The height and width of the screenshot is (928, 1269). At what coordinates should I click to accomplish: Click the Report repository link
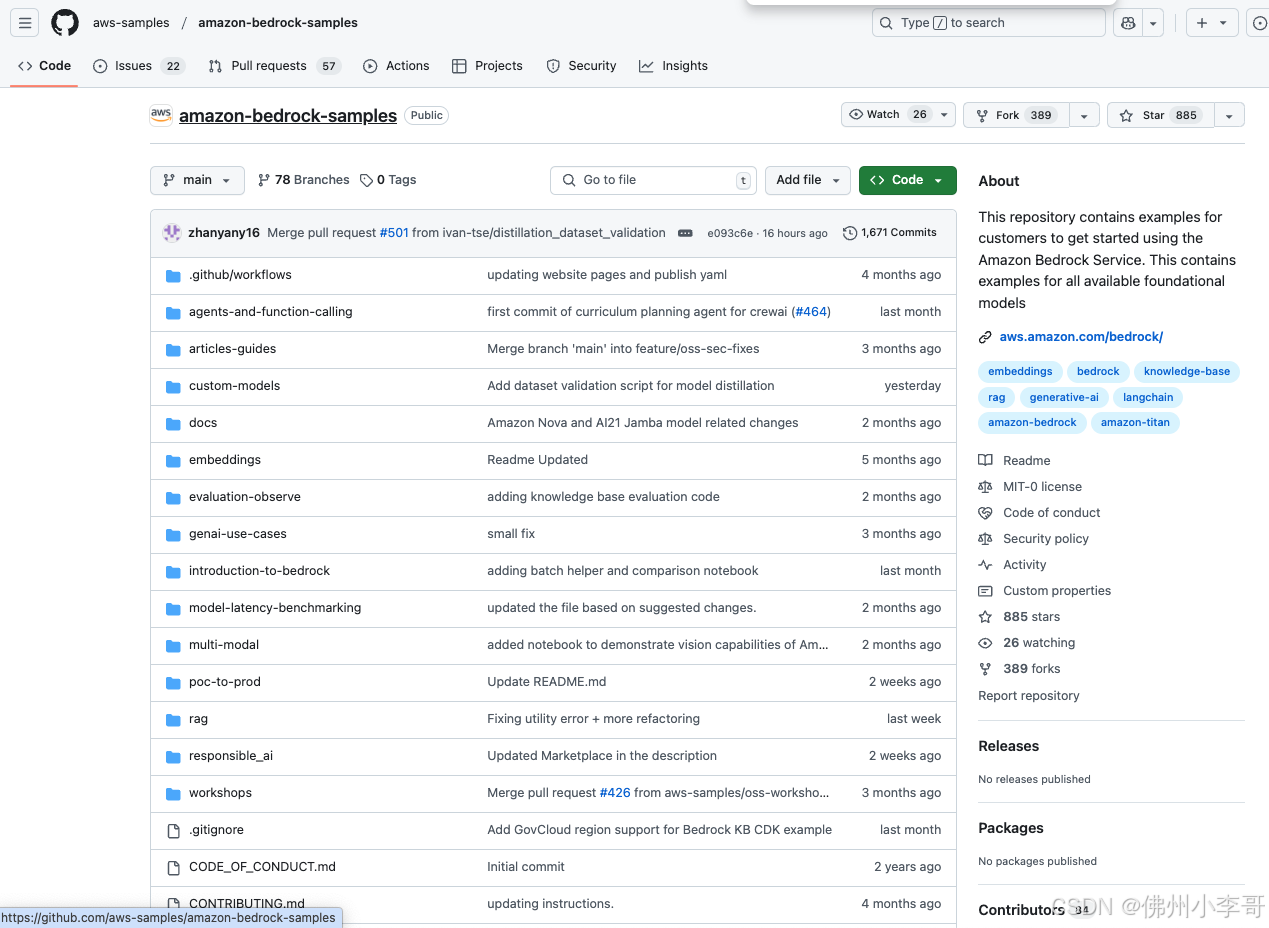pyautogui.click(x=1029, y=696)
